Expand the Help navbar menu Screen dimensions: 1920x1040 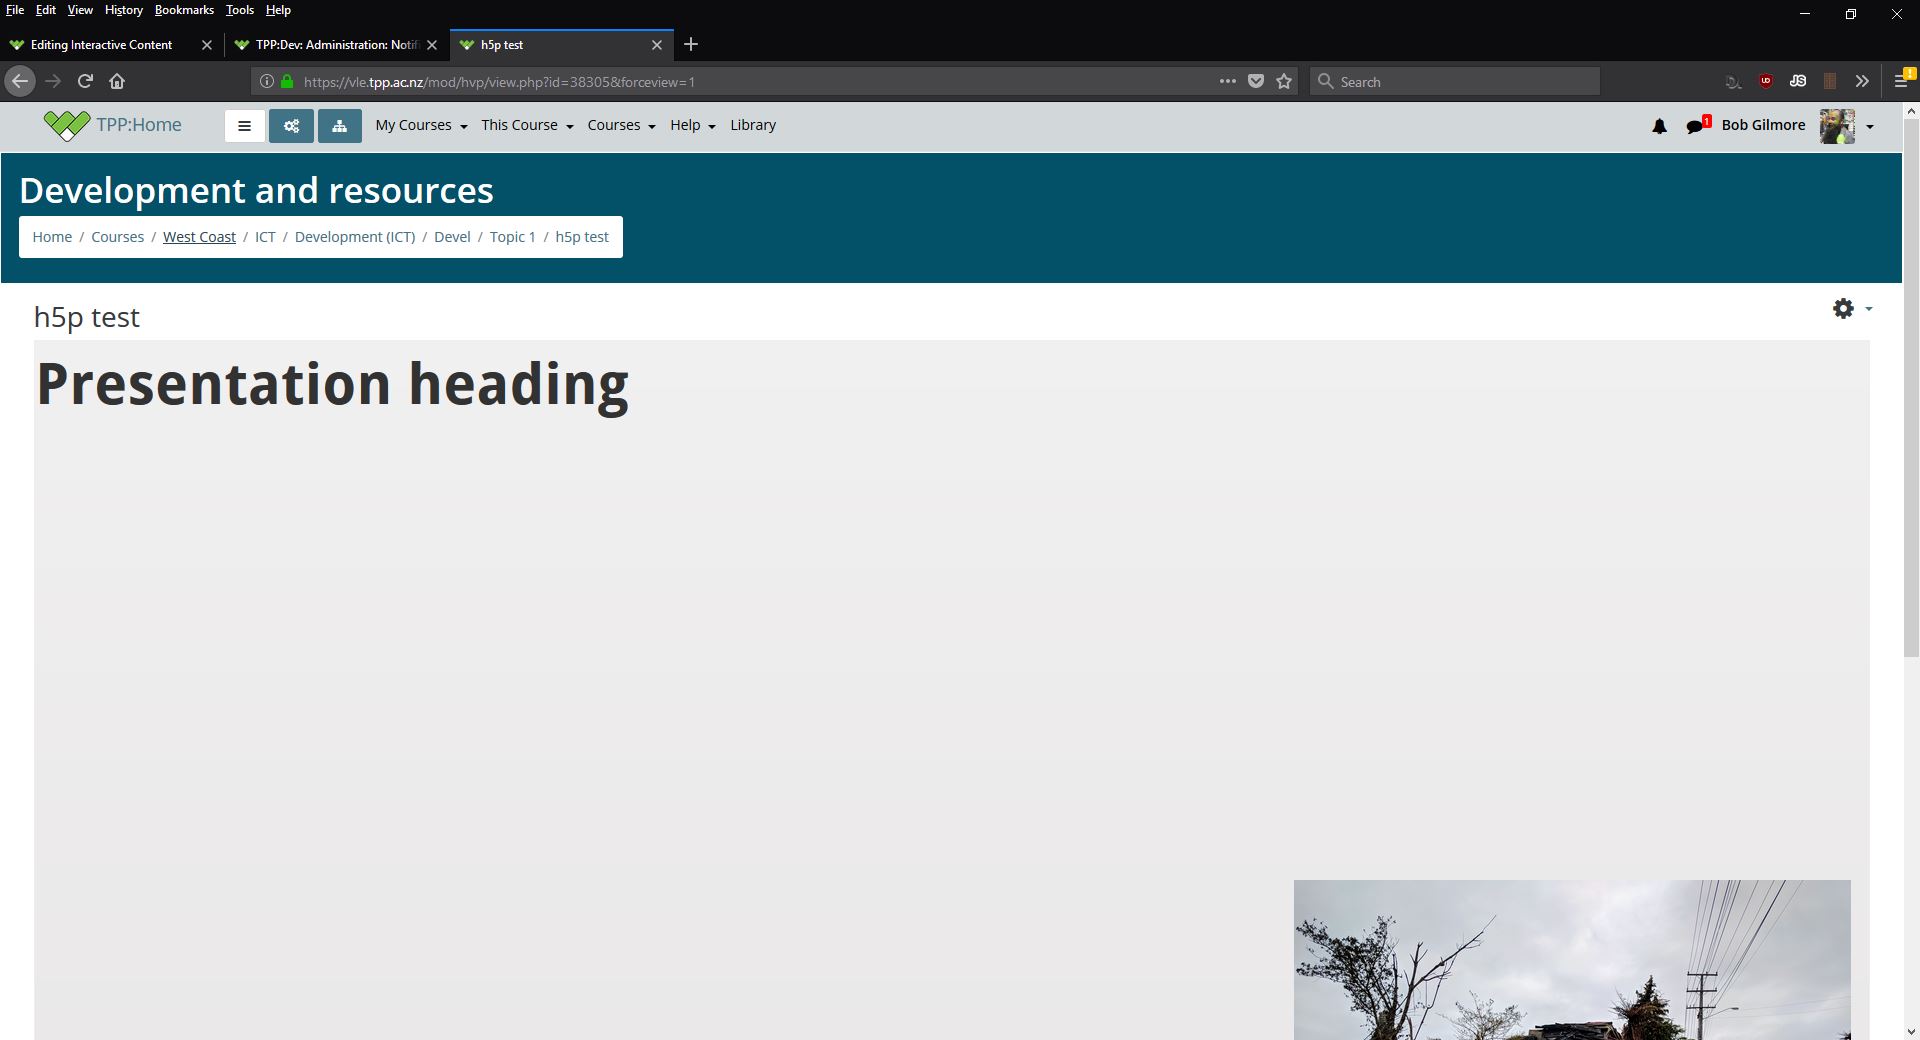[693, 125]
